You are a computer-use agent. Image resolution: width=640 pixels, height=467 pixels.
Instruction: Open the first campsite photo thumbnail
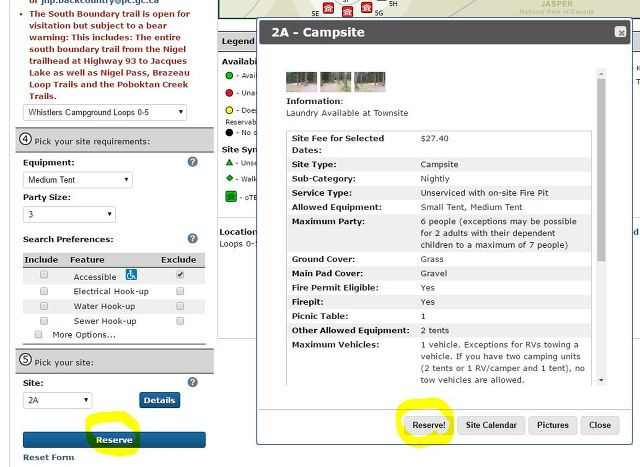tap(302, 82)
